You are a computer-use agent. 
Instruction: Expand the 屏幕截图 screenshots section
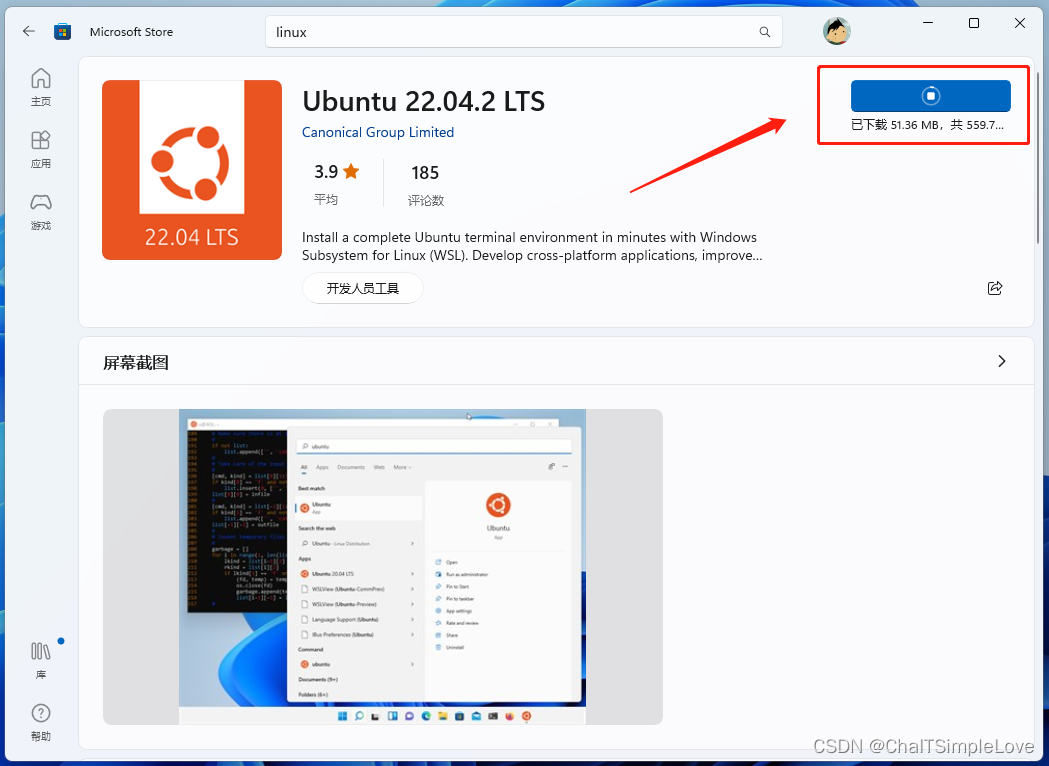click(1001, 361)
